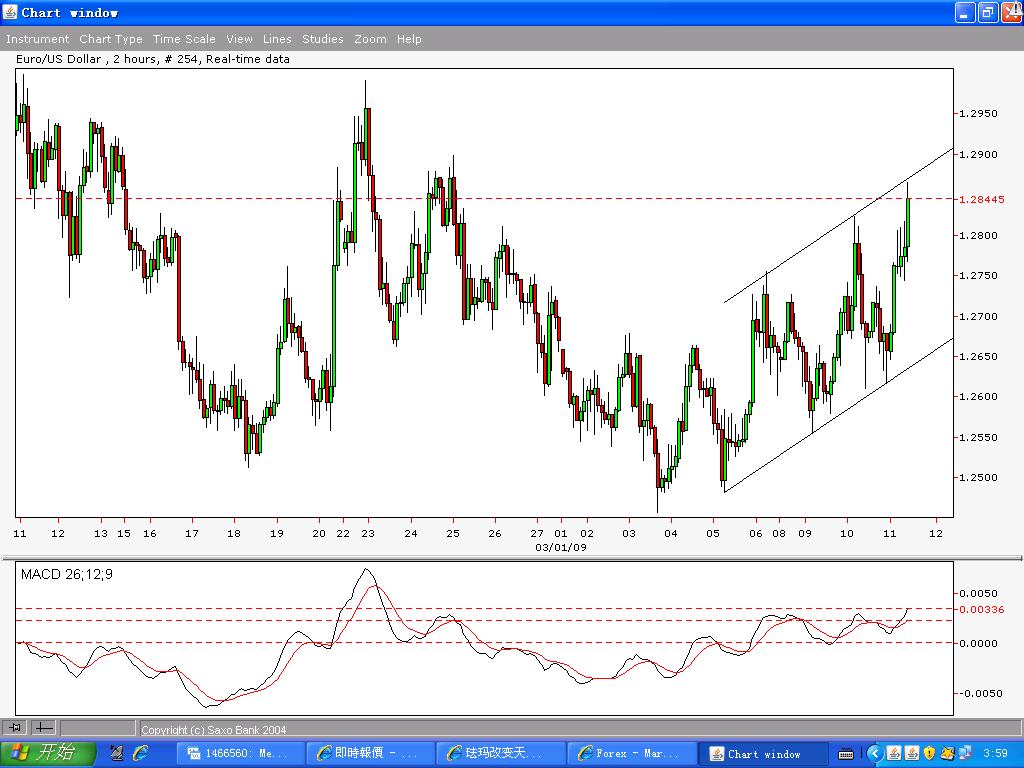Click the 1.2900 price axis label
Screen dimensions: 1024x768
(978, 155)
